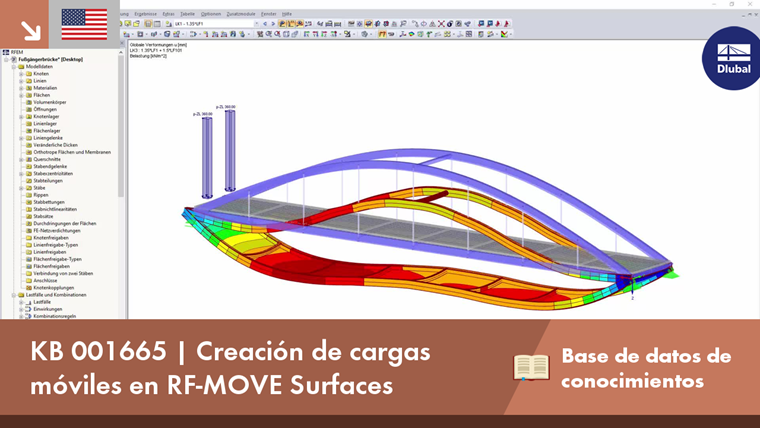Expand the Flächen tree node

(x=21, y=95)
